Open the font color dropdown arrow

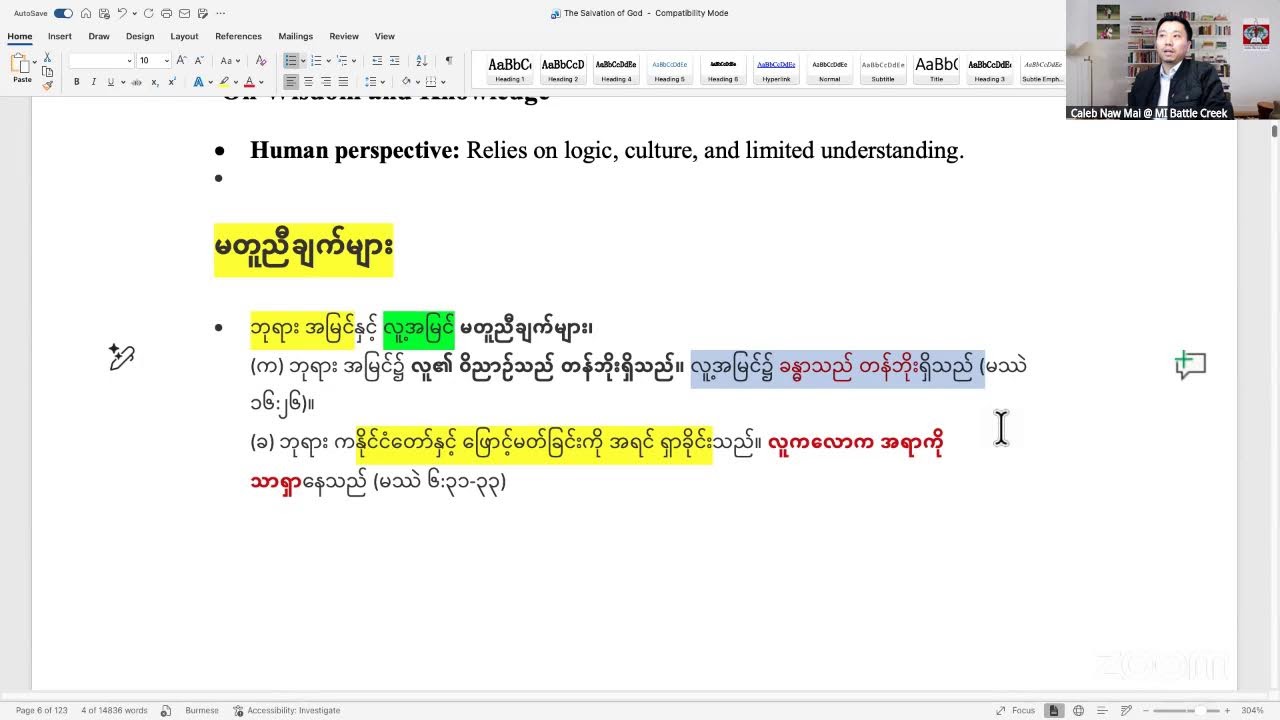coord(261,82)
